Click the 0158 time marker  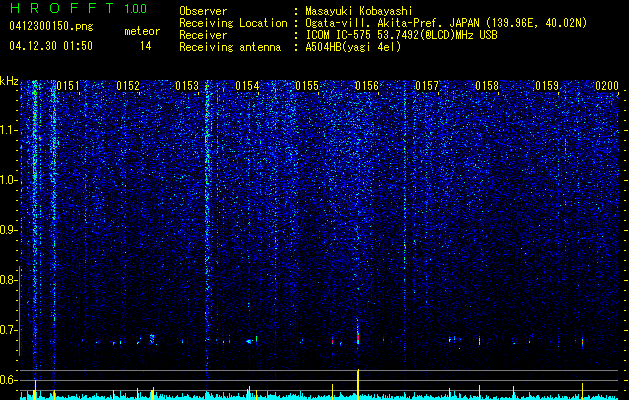[487, 86]
